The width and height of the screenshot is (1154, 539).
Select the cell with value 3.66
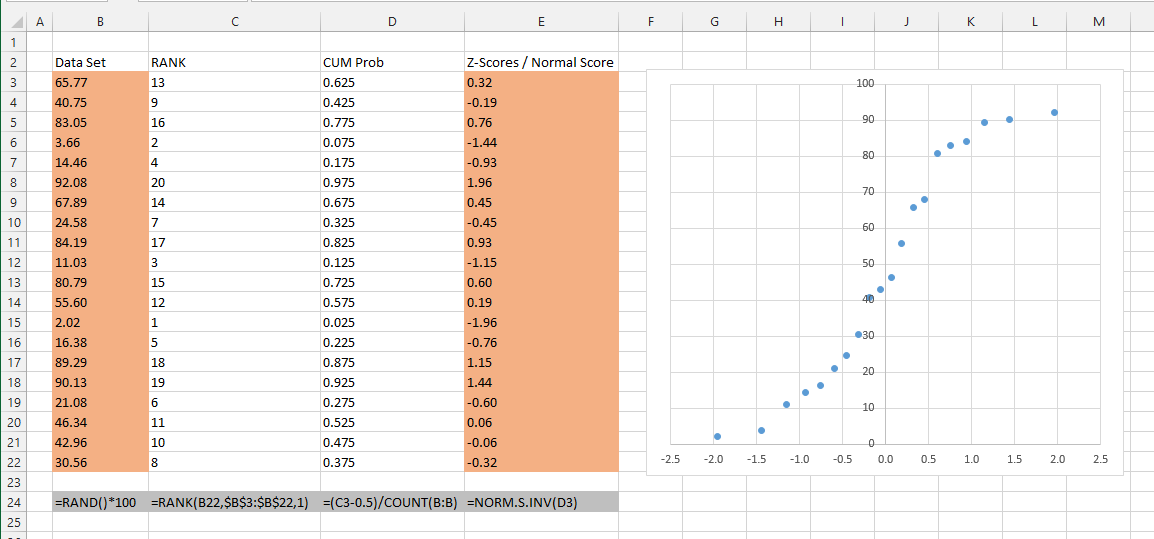click(x=100, y=142)
